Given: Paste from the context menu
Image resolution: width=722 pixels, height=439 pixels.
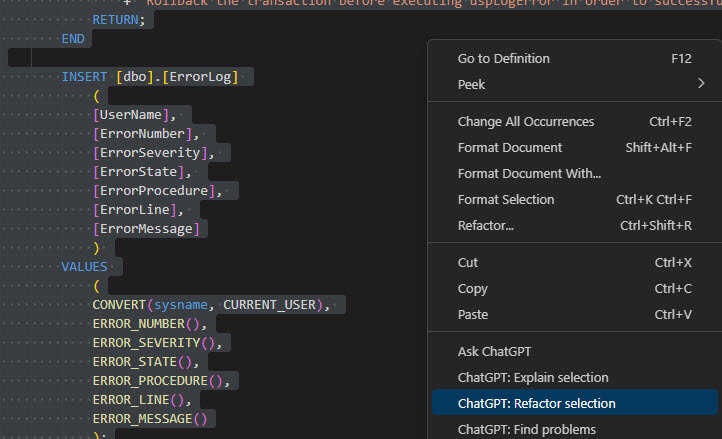Looking at the screenshot, I should coord(473,315).
